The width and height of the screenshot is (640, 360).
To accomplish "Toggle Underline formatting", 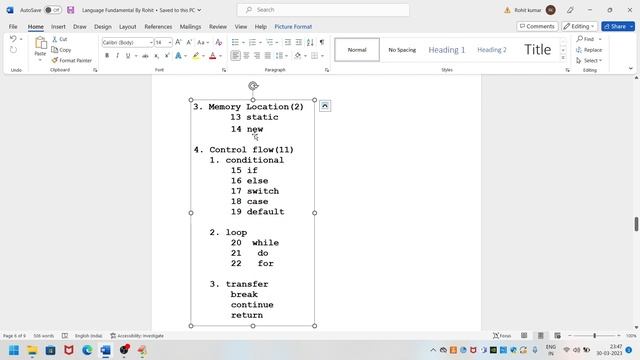I will pos(128,56).
